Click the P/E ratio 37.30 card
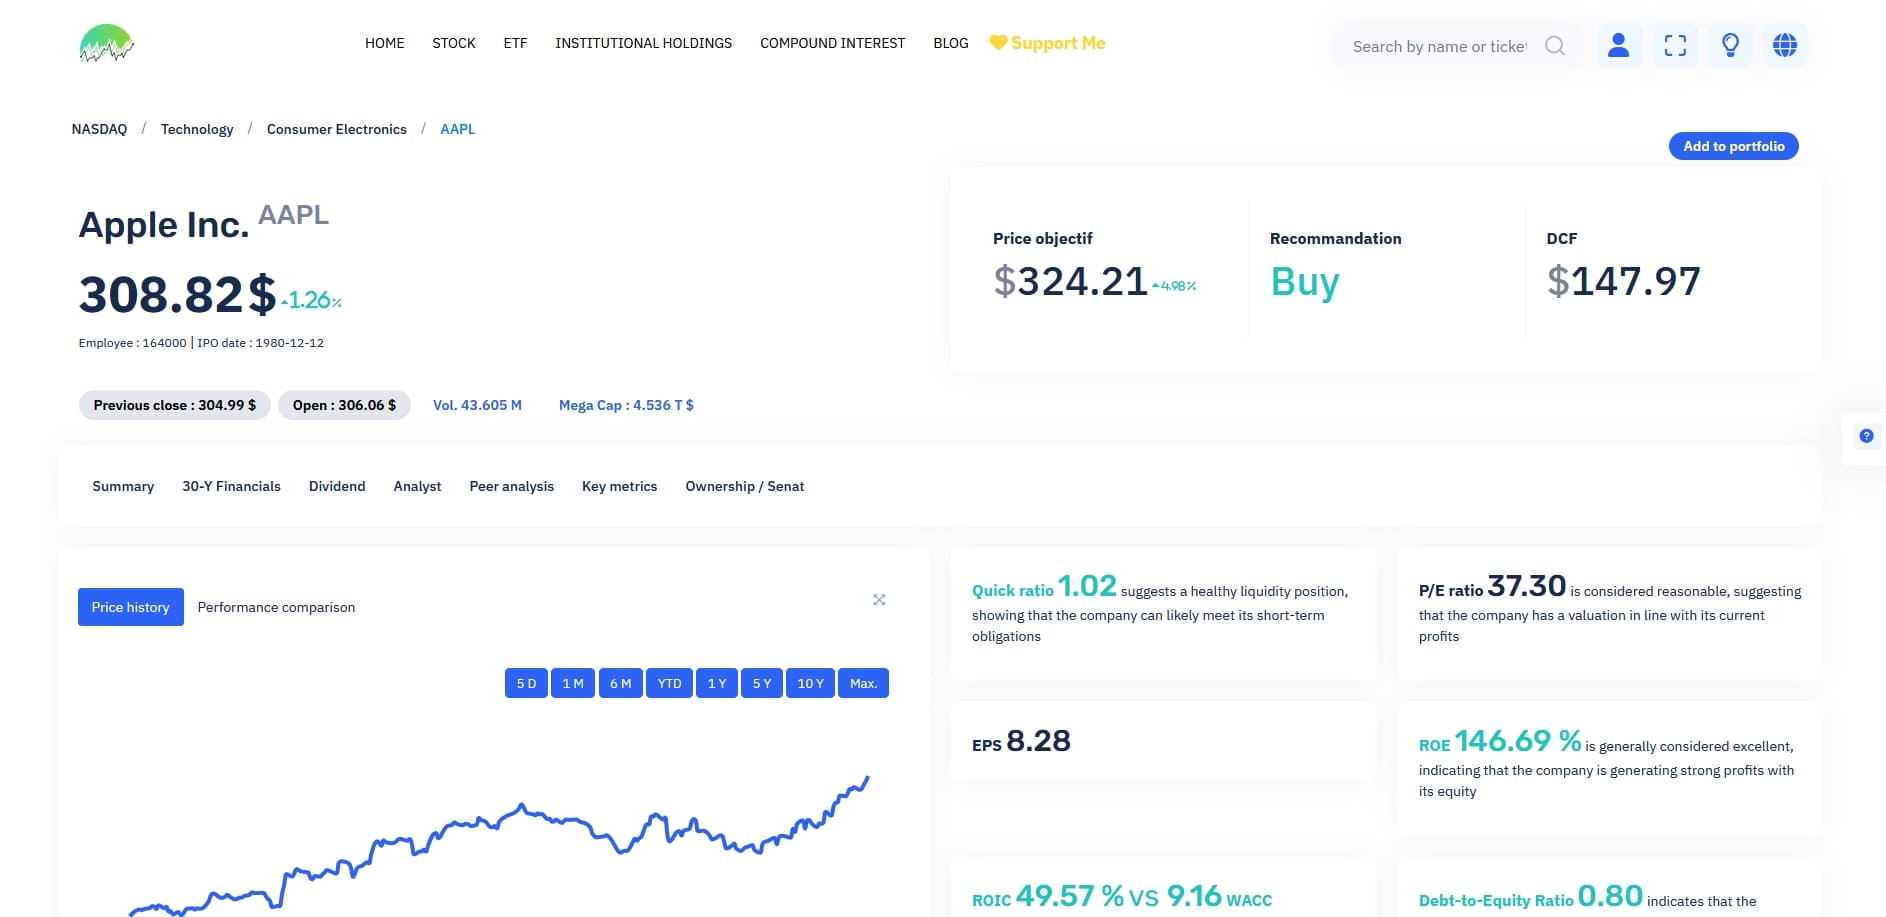 pyautogui.click(x=1609, y=613)
